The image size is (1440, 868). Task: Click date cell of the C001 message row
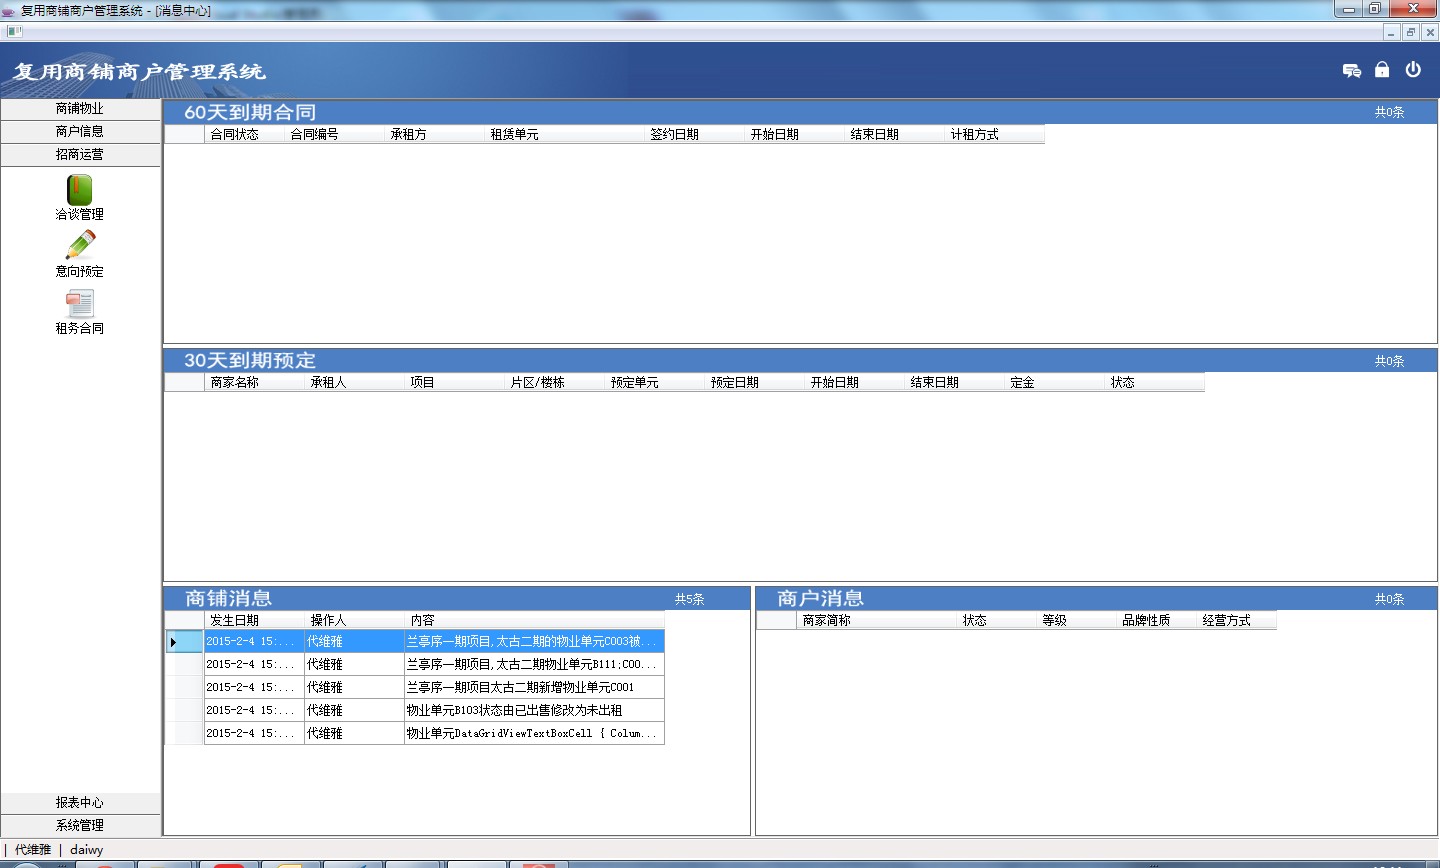coord(254,687)
